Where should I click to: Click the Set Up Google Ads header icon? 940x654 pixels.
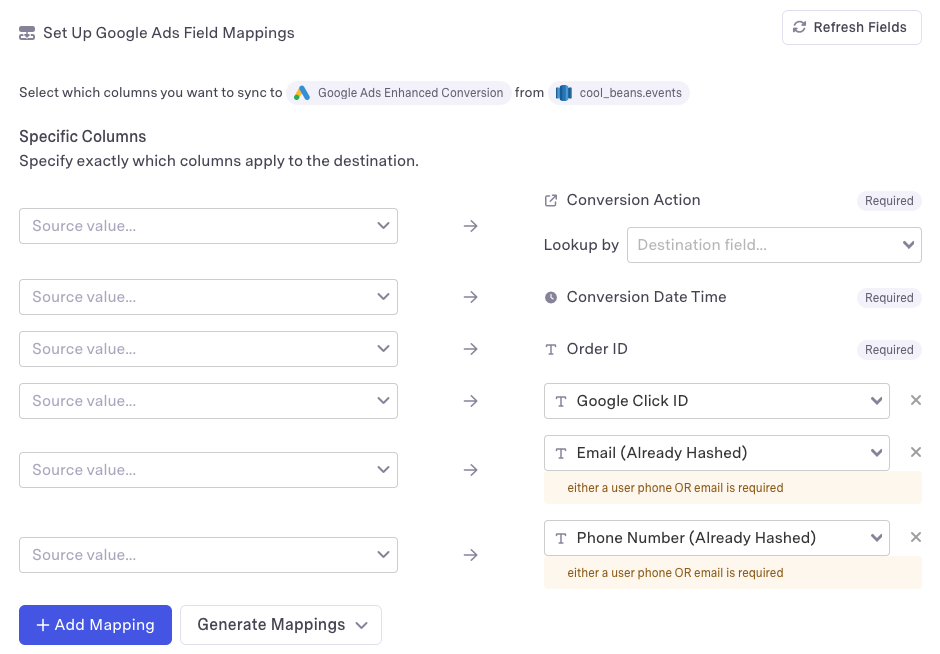pos(27,33)
